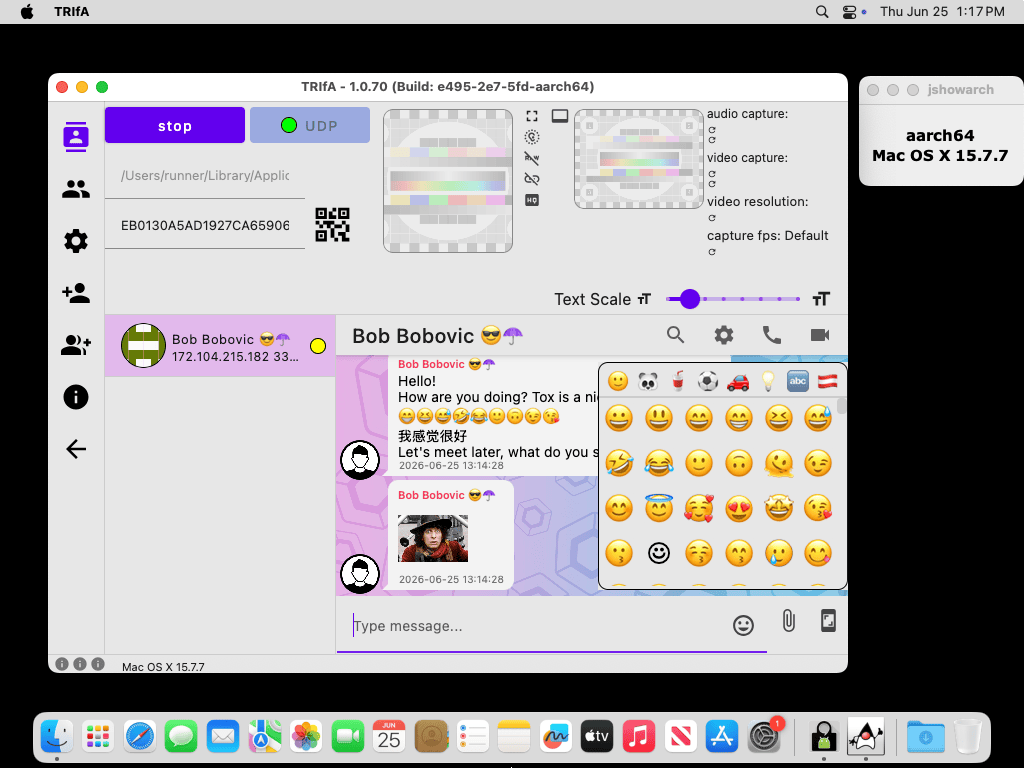Insert the heart eyes emoji

tap(739, 508)
